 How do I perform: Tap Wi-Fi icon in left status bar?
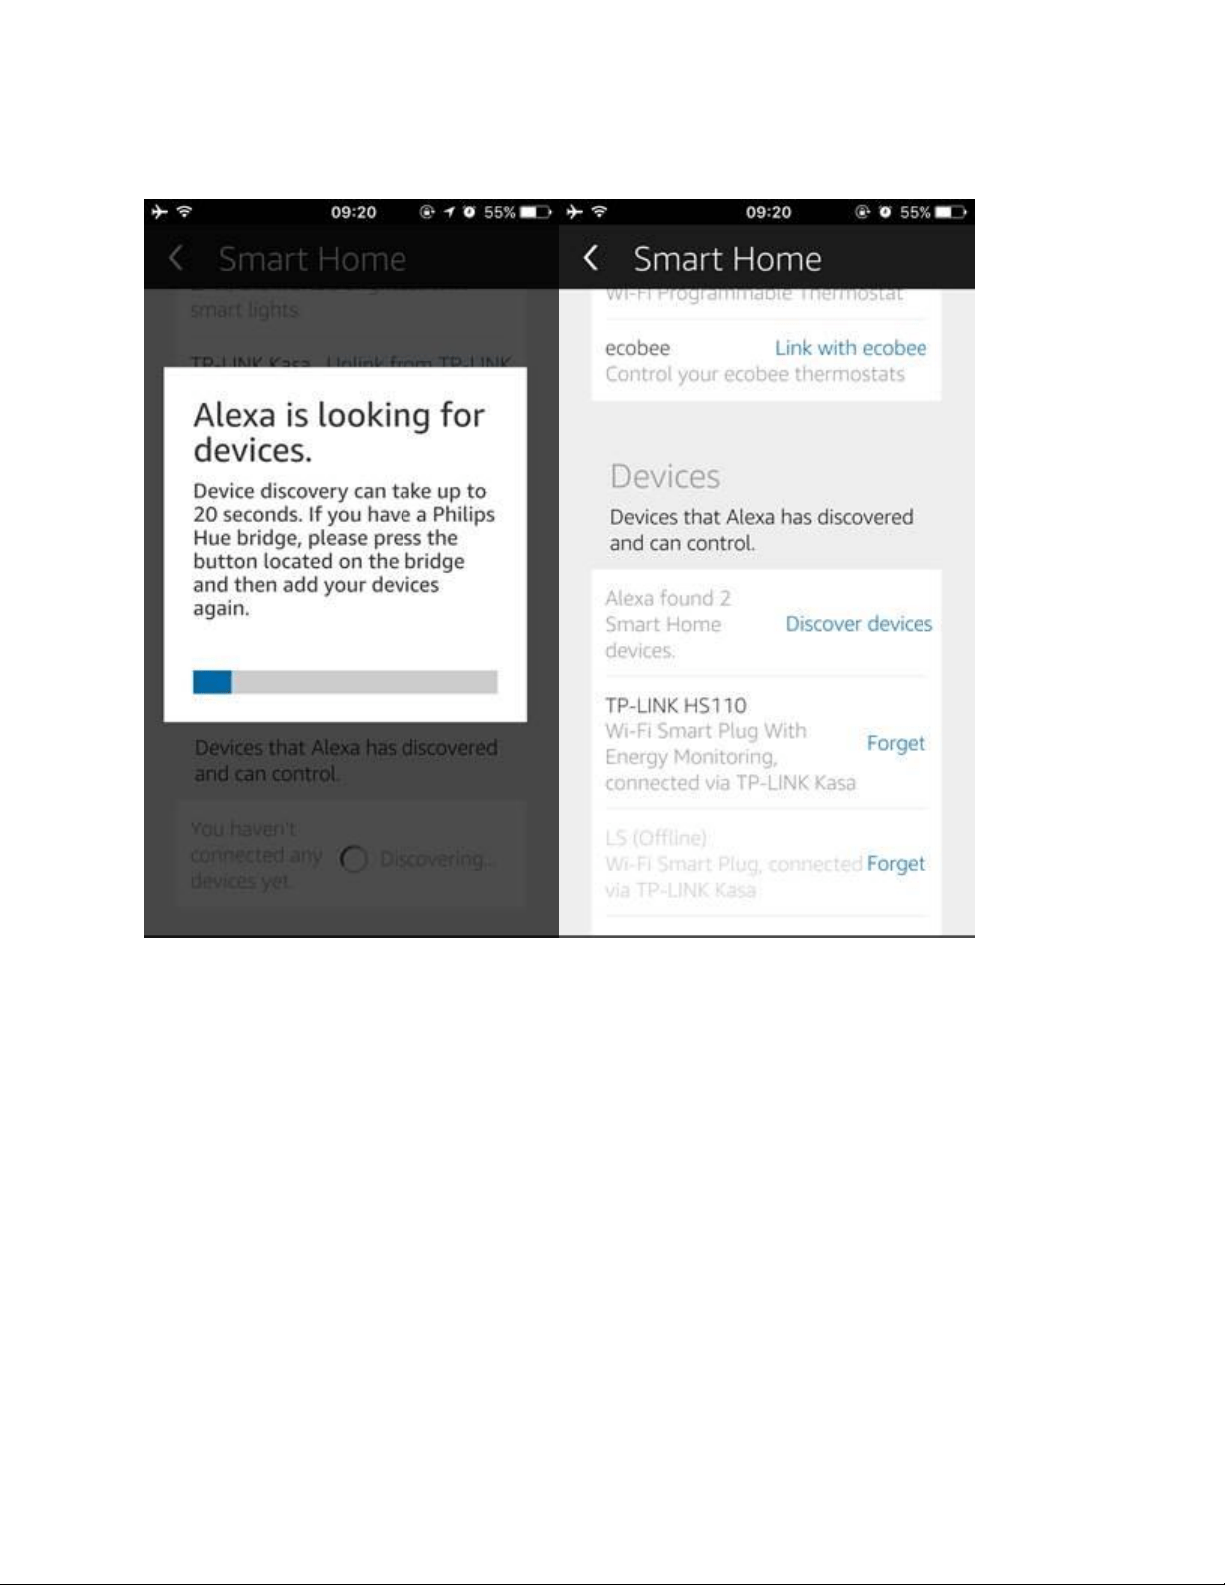click(184, 212)
